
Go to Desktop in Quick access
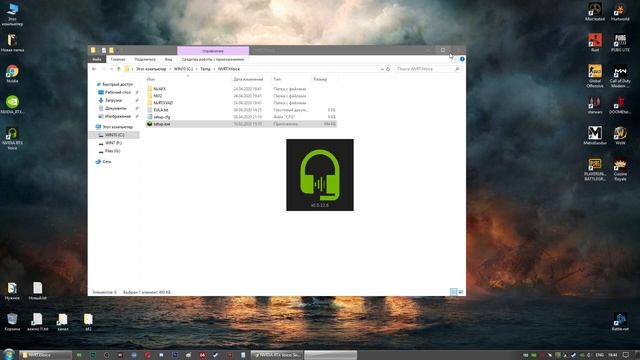pyautogui.click(x=115, y=92)
